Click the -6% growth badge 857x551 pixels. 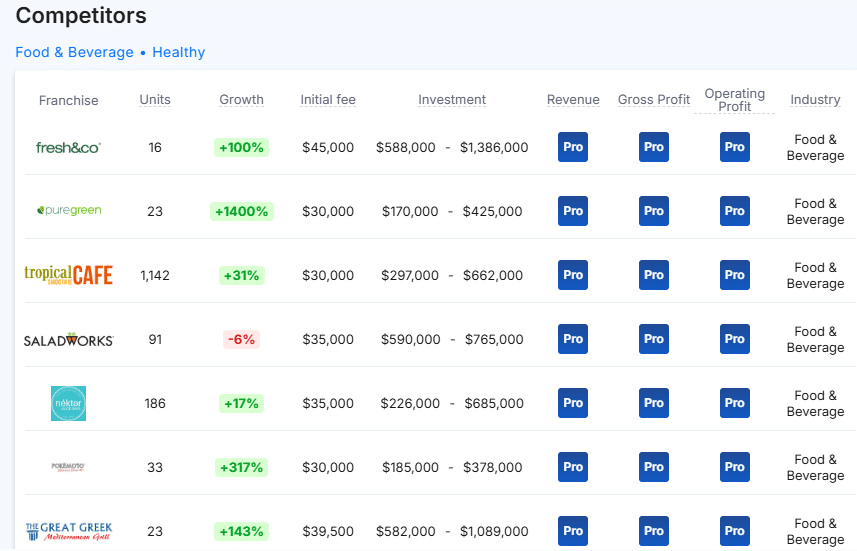[241, 339]
